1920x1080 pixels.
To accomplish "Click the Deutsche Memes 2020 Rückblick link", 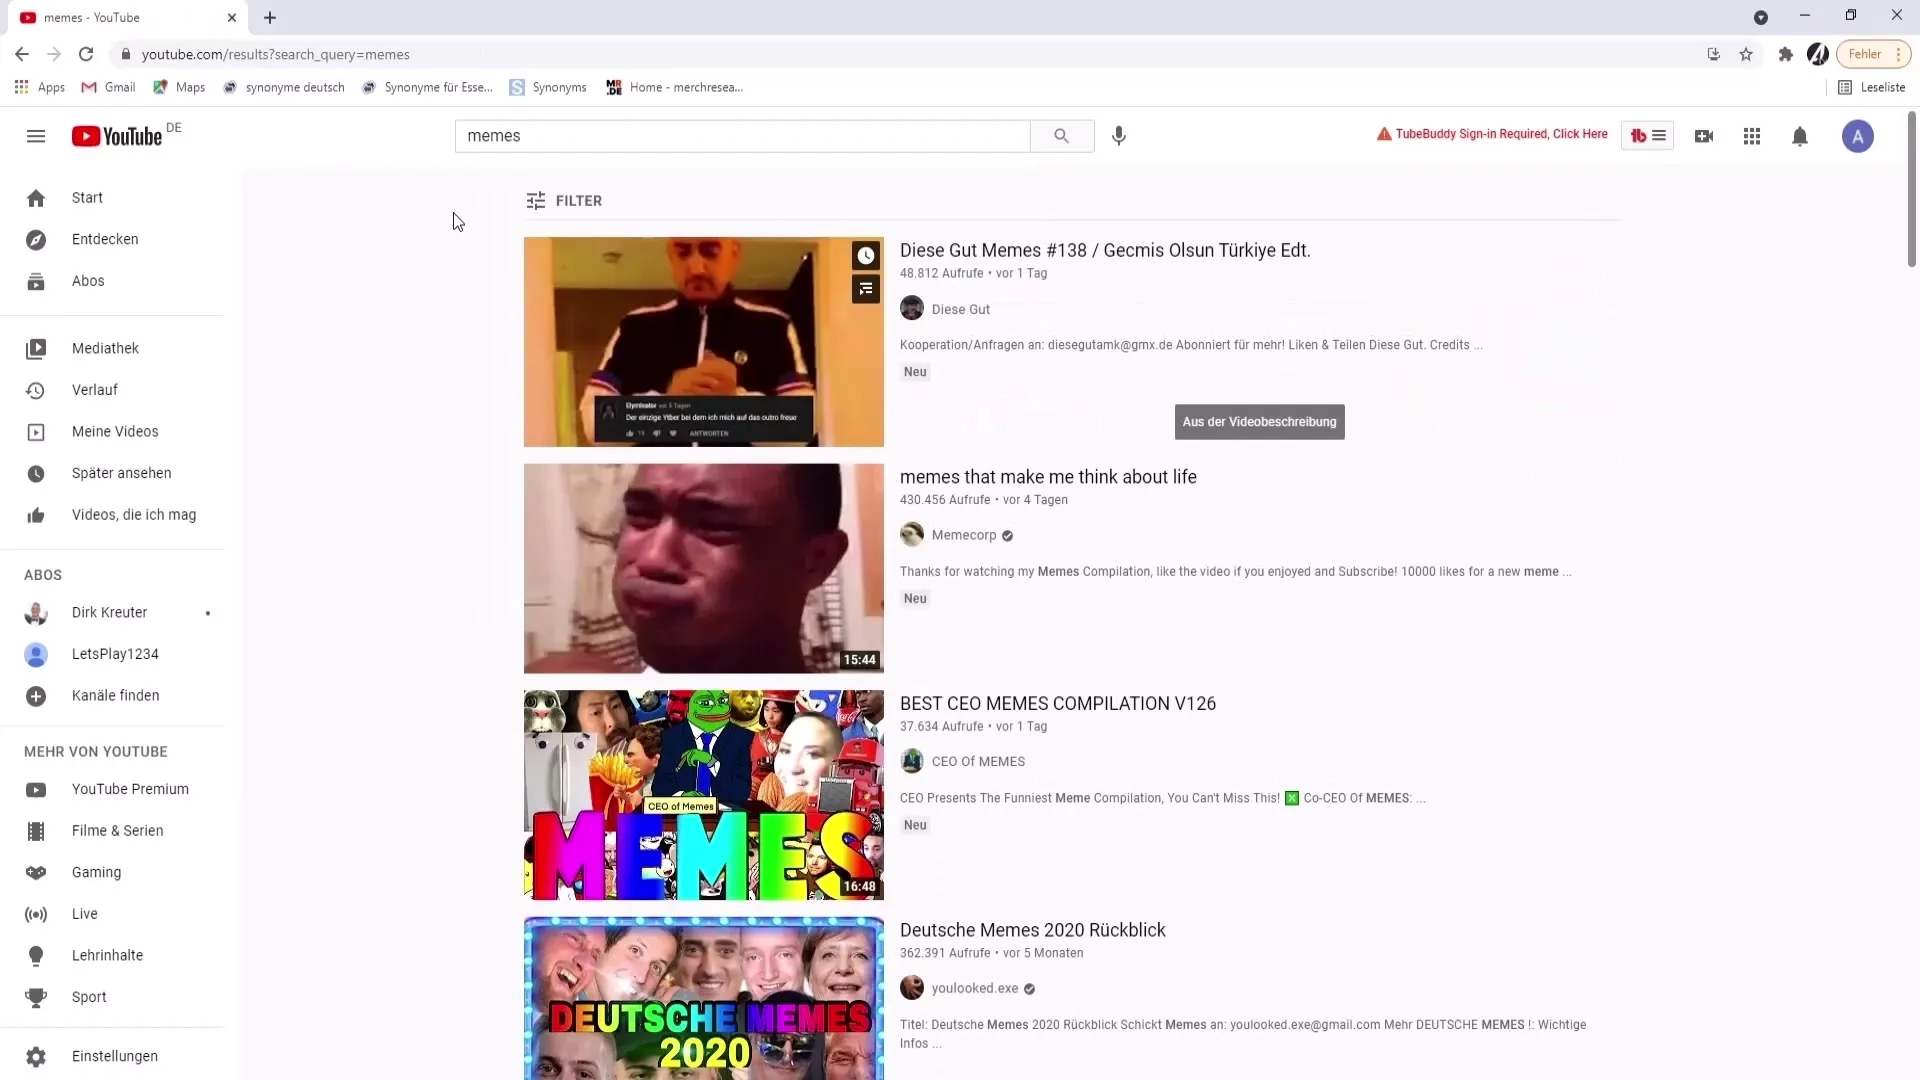I will tap(1033, 930).
